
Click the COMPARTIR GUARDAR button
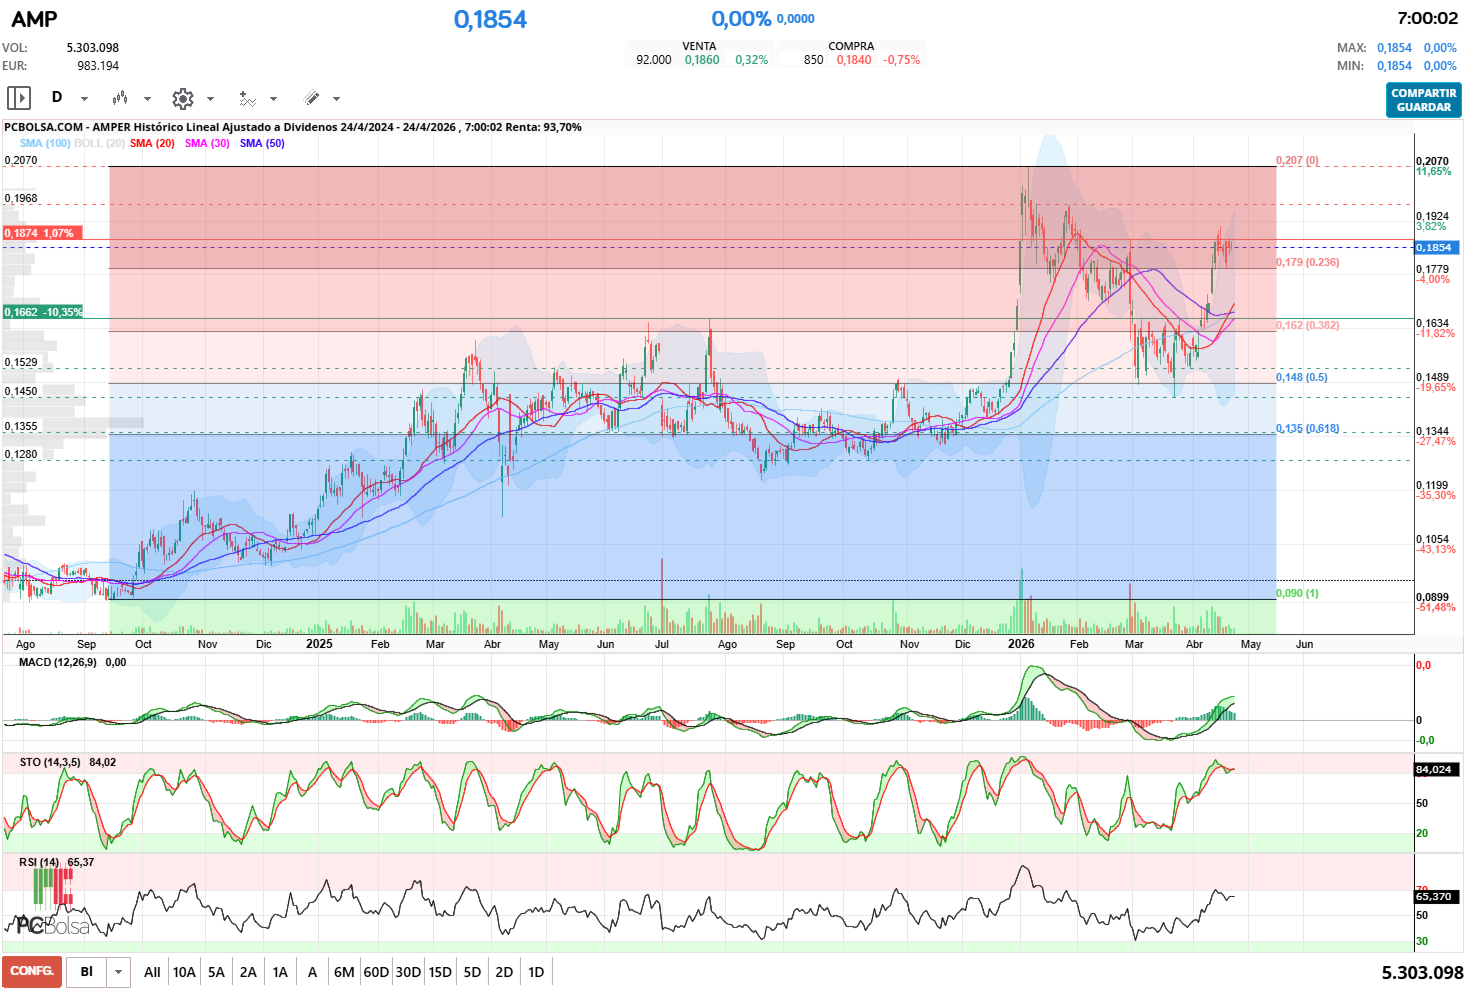pos(1423,100)
